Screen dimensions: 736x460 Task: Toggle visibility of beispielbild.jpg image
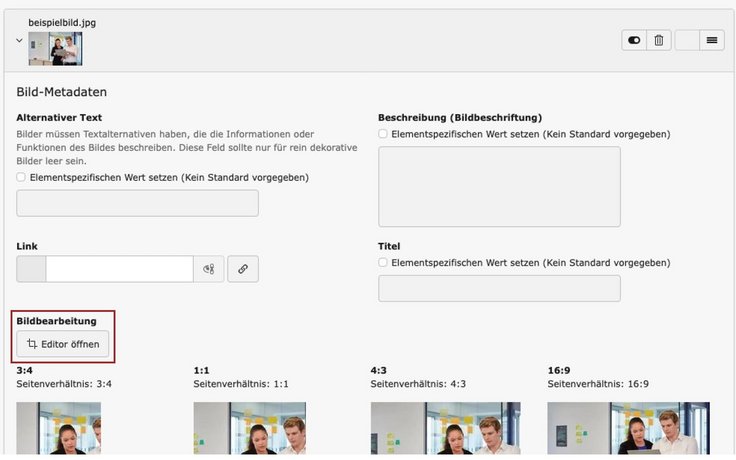click(x=634, y=40)
